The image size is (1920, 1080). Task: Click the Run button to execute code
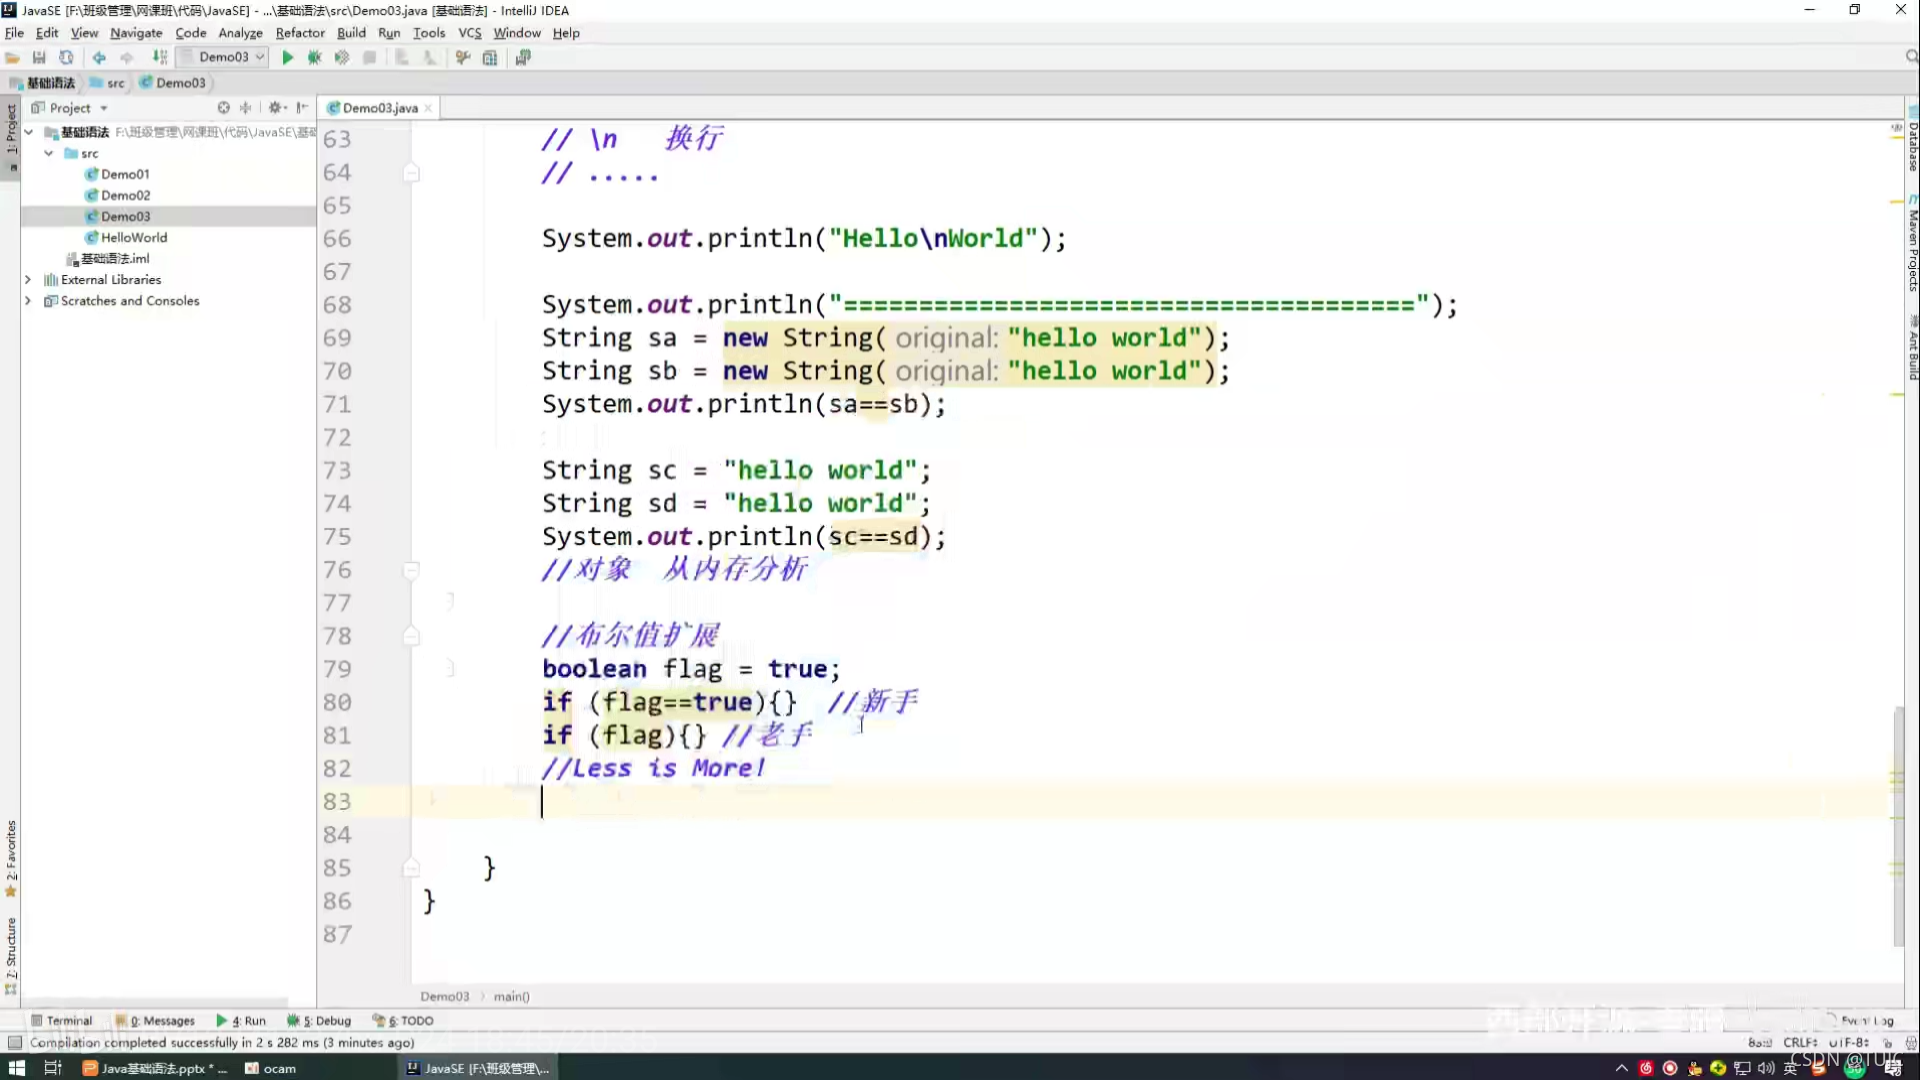pos(286,57)
